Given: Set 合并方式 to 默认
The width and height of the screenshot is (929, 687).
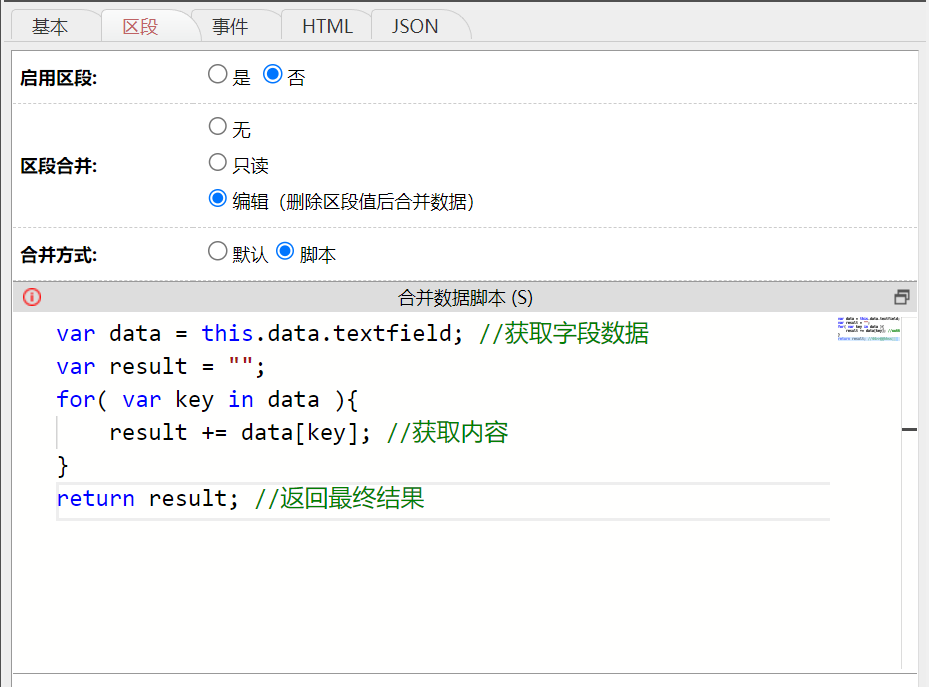Looking at the screenshot, I should tap(218, 252).
